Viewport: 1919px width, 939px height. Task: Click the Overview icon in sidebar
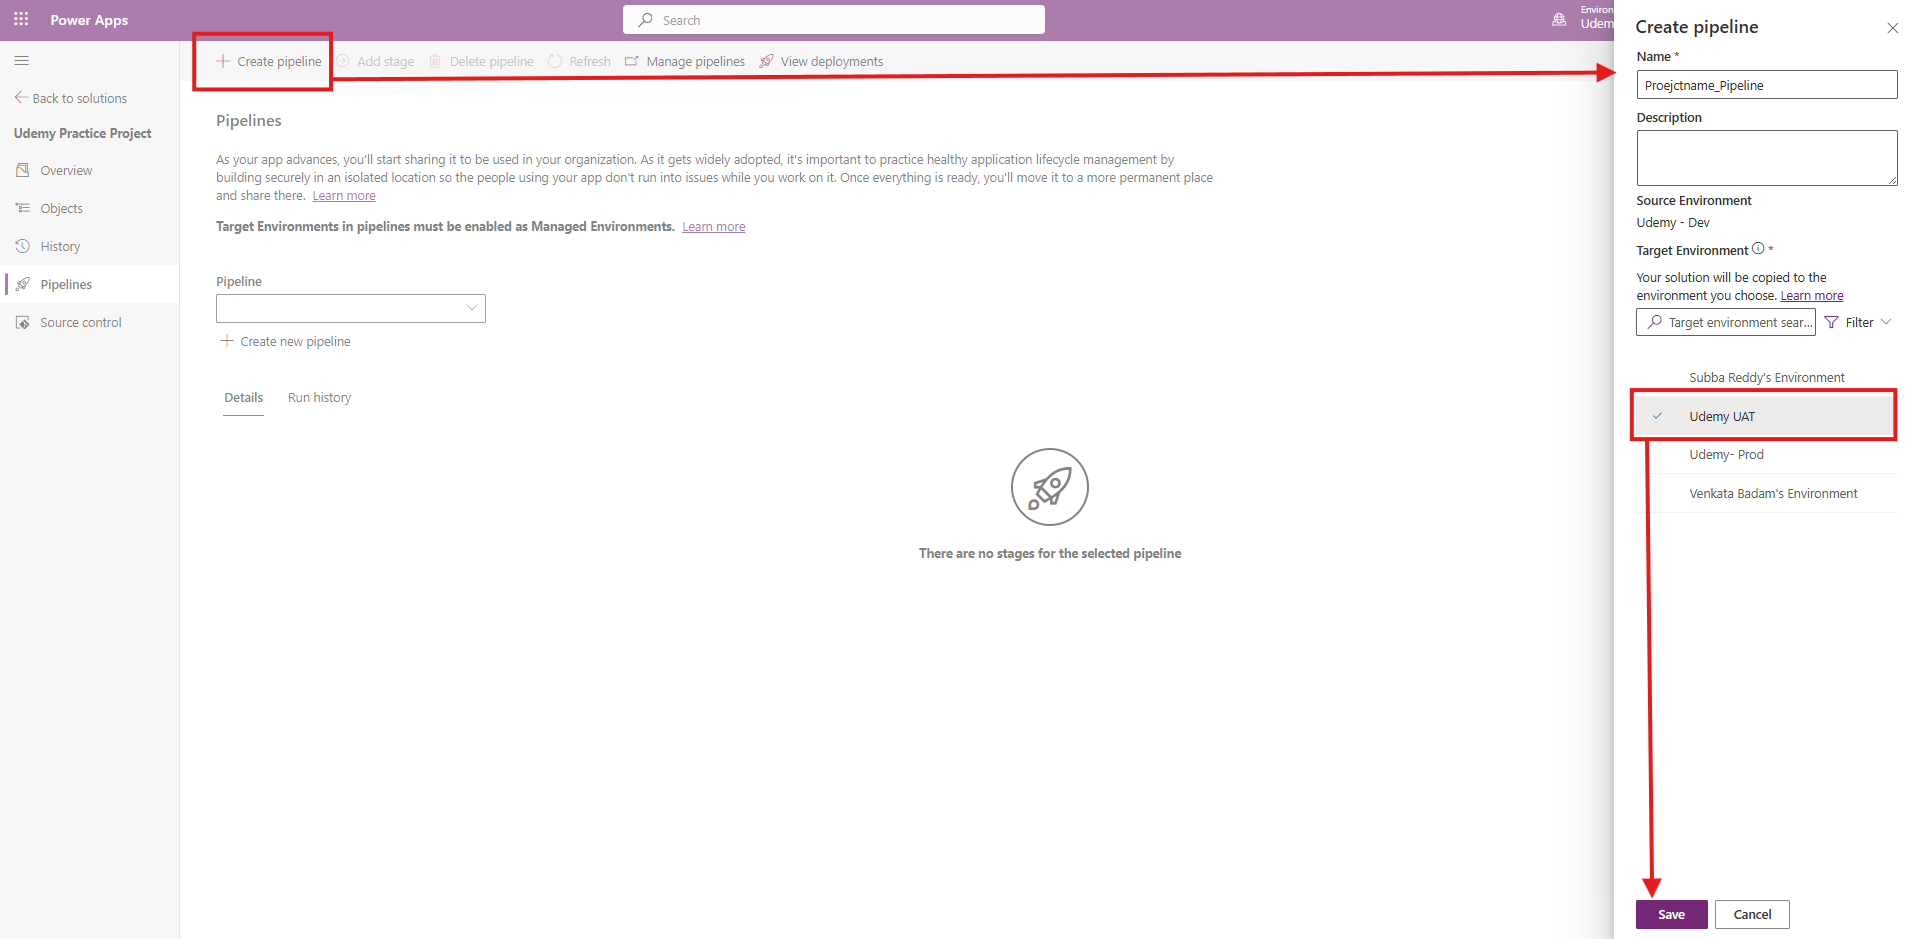click(23, 170)
